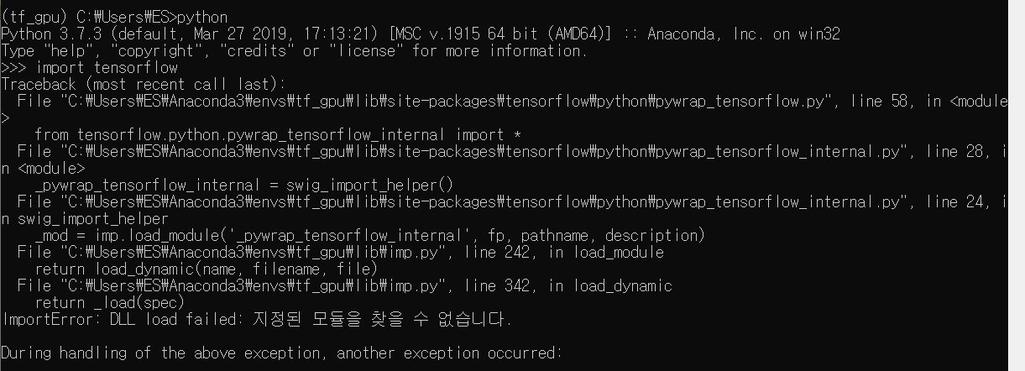The image size is (1025, 371).
Task: Click the 'Traceback (most recent call last):' line
Action: [x=135, y=84]
